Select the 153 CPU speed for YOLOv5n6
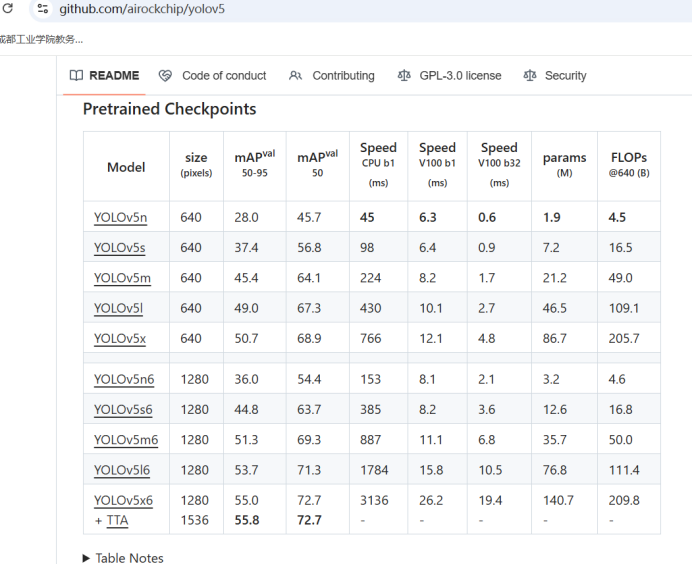692x564 pixels. [370, 380]
